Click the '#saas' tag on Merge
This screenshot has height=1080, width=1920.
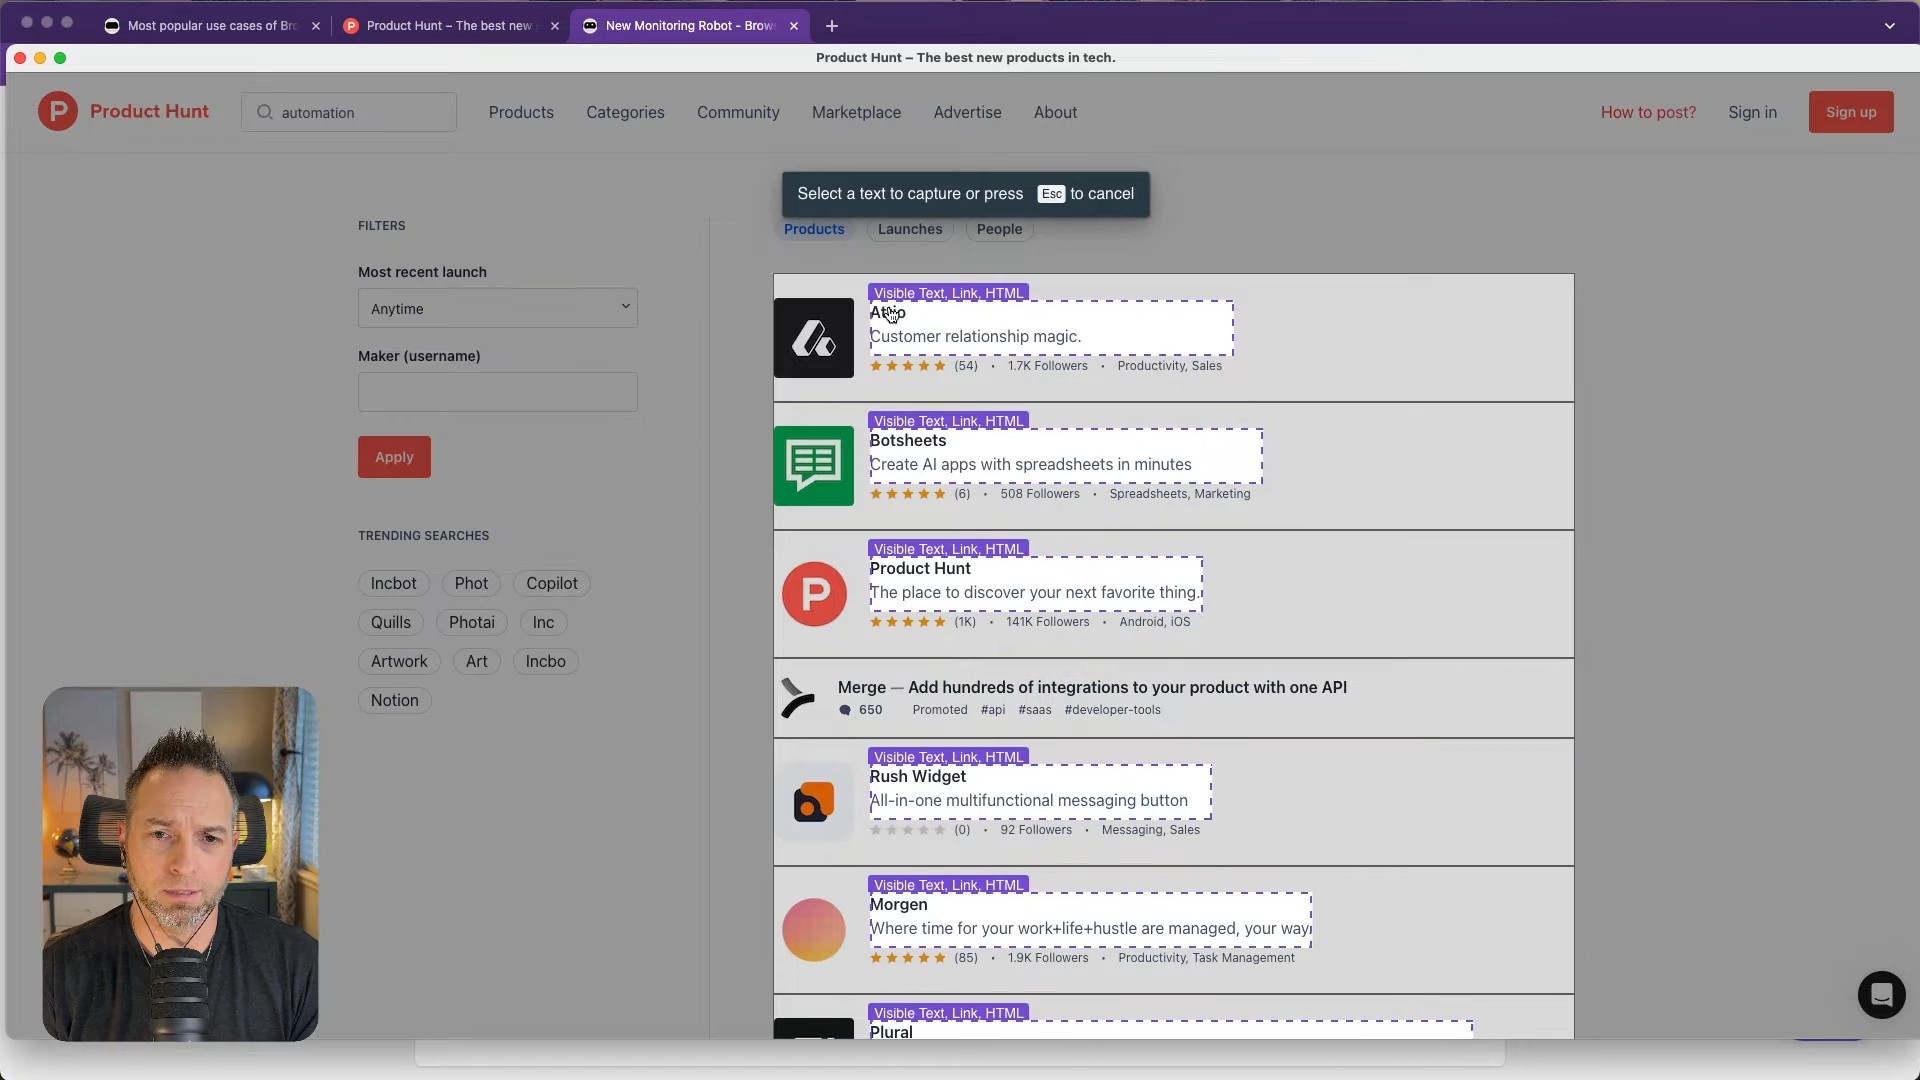click(x=1035, y=710)
